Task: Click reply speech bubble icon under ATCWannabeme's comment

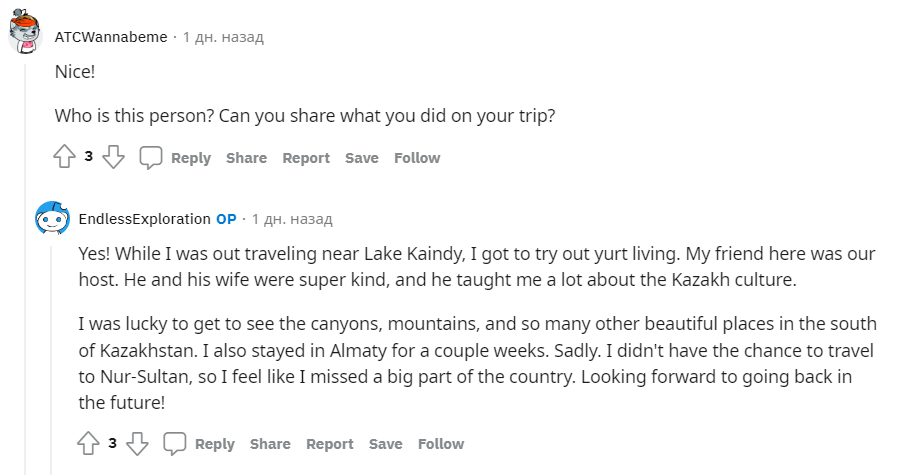Action: [151, 157]
